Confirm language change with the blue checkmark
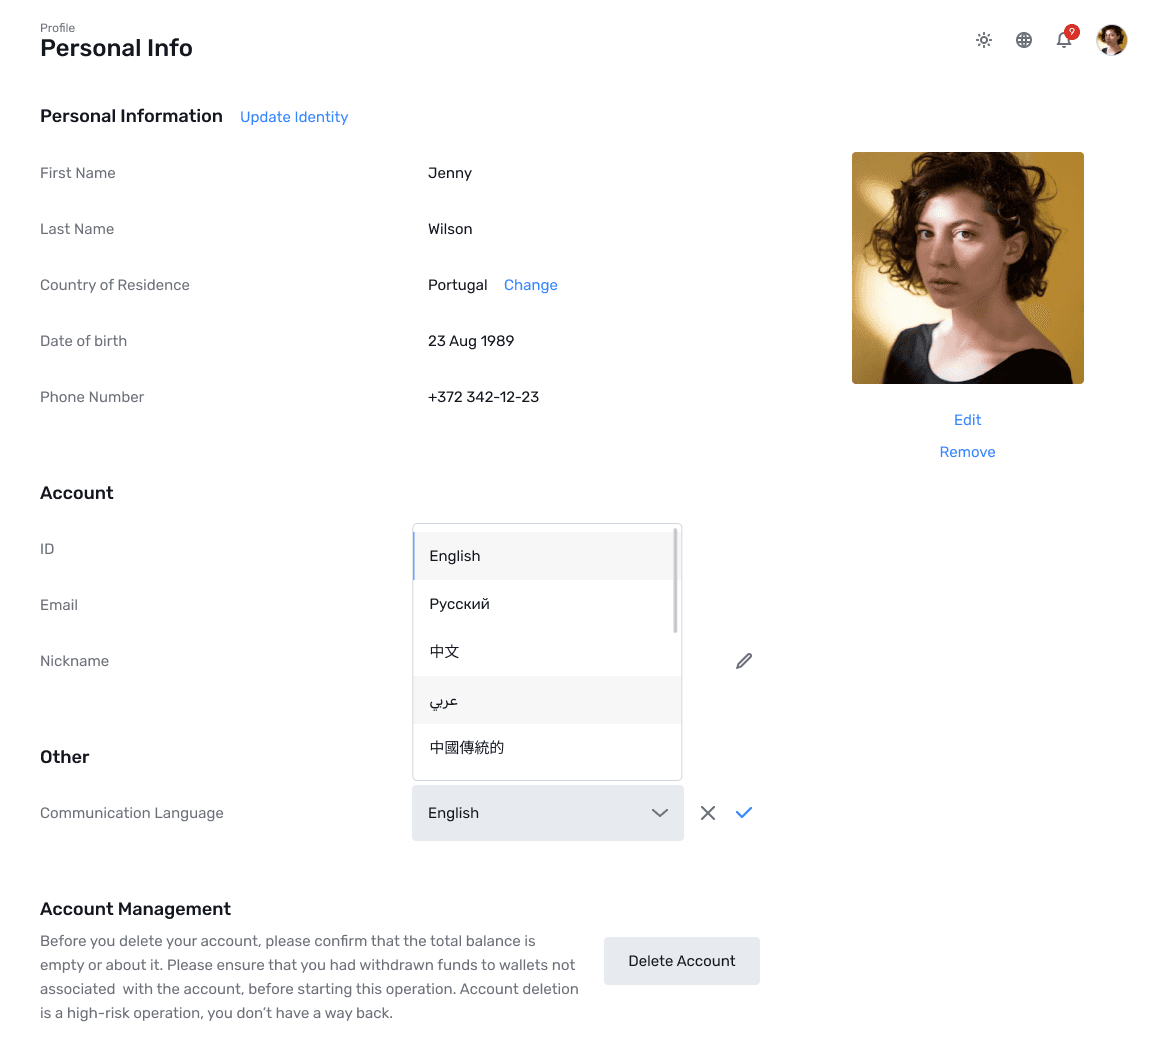 [x=743, y=813]
